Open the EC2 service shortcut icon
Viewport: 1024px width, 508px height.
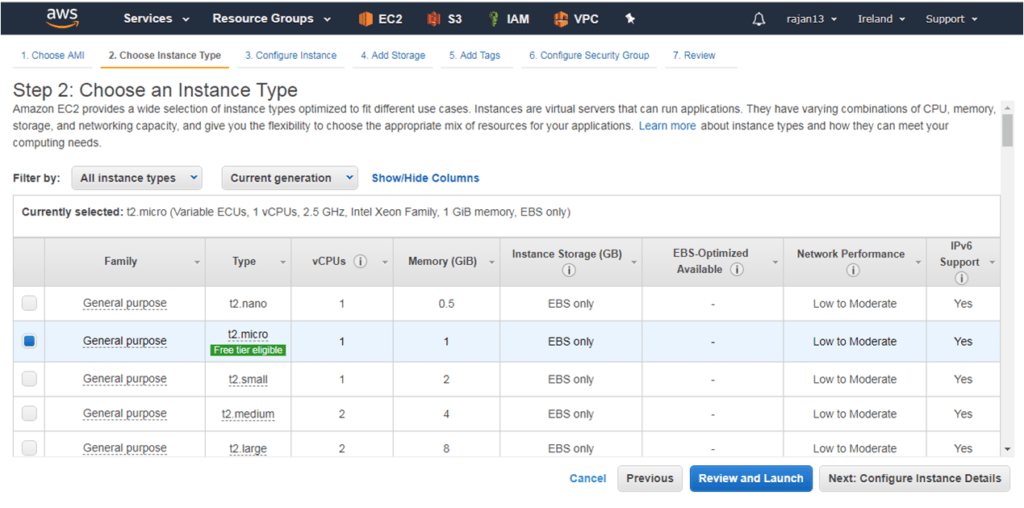click(366, 19)
